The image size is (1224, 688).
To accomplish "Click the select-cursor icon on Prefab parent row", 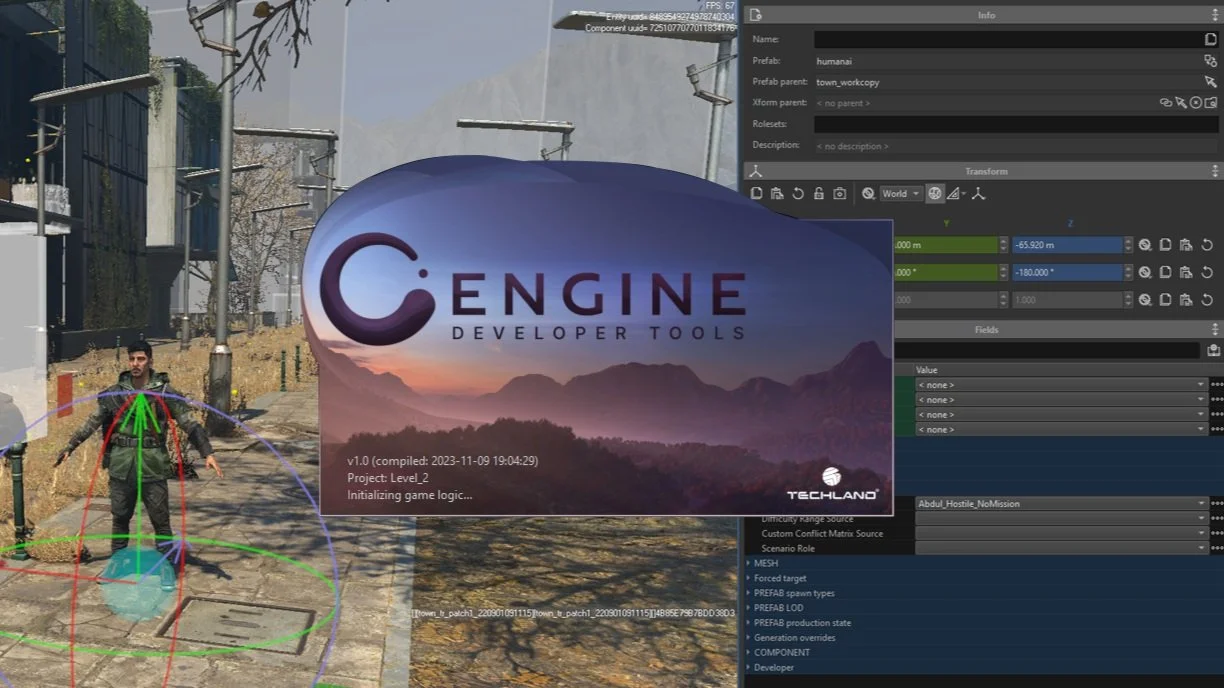I will coord(1211,82).
